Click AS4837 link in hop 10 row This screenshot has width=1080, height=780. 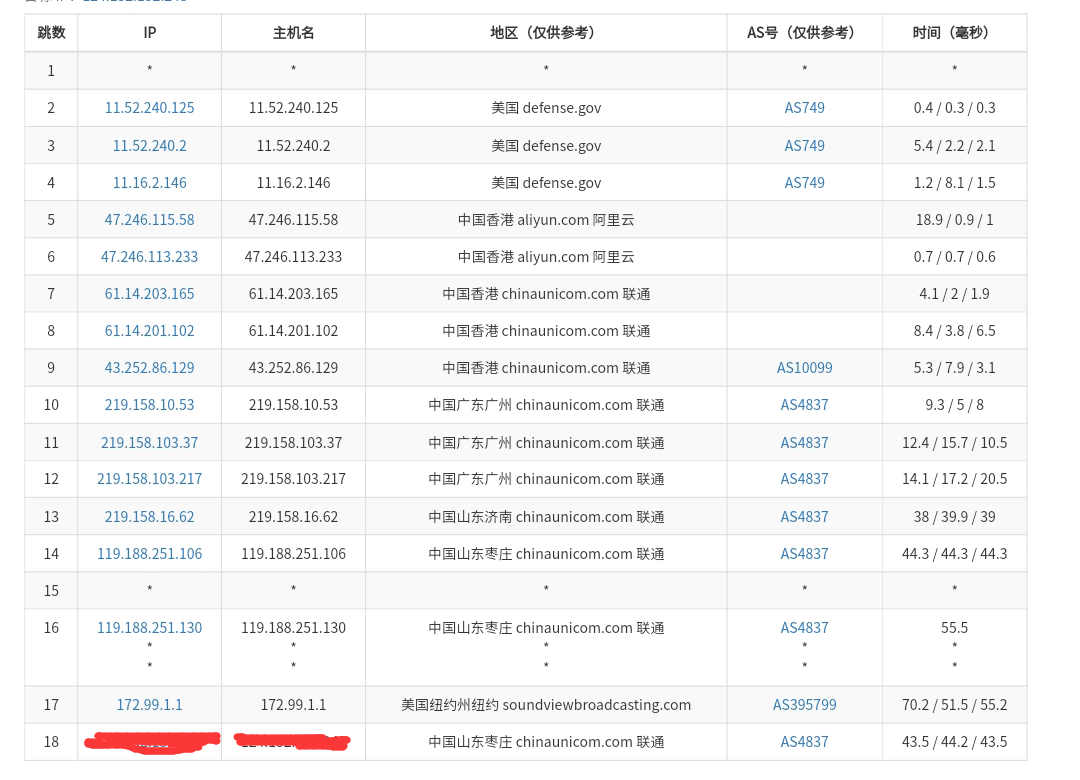pyautogui.click(x=804, y=405)
